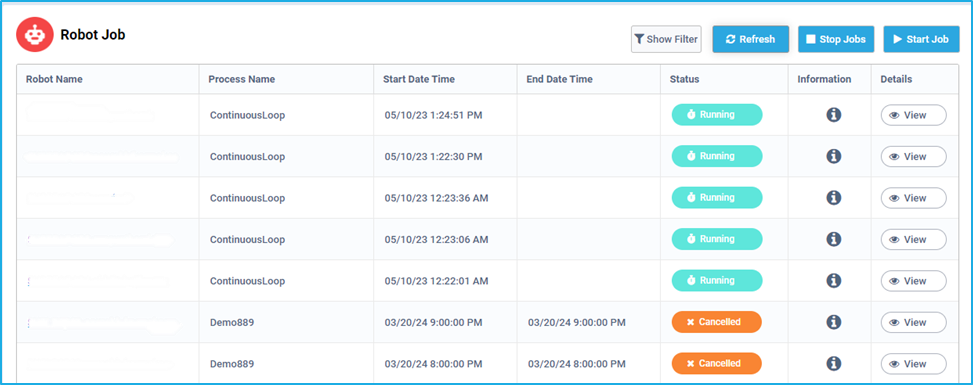Open info icon for 12:22:01 AM job
This screenshot has height=385, width=973.
833,281
